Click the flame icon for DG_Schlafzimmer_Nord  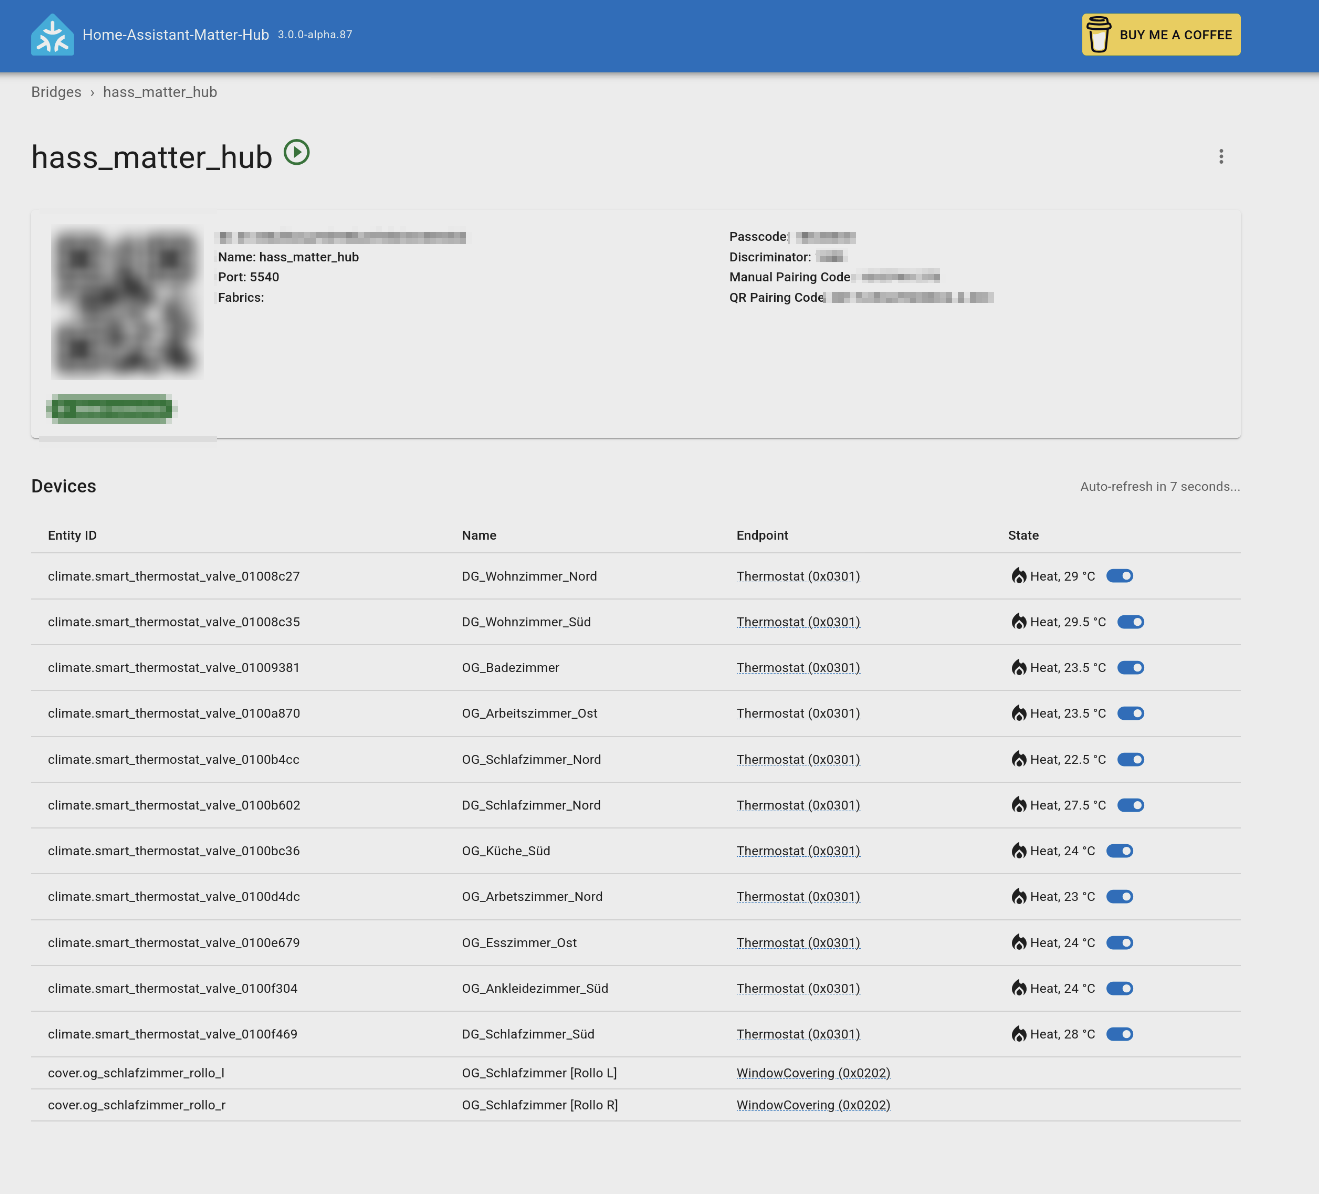coord(1019,805)
